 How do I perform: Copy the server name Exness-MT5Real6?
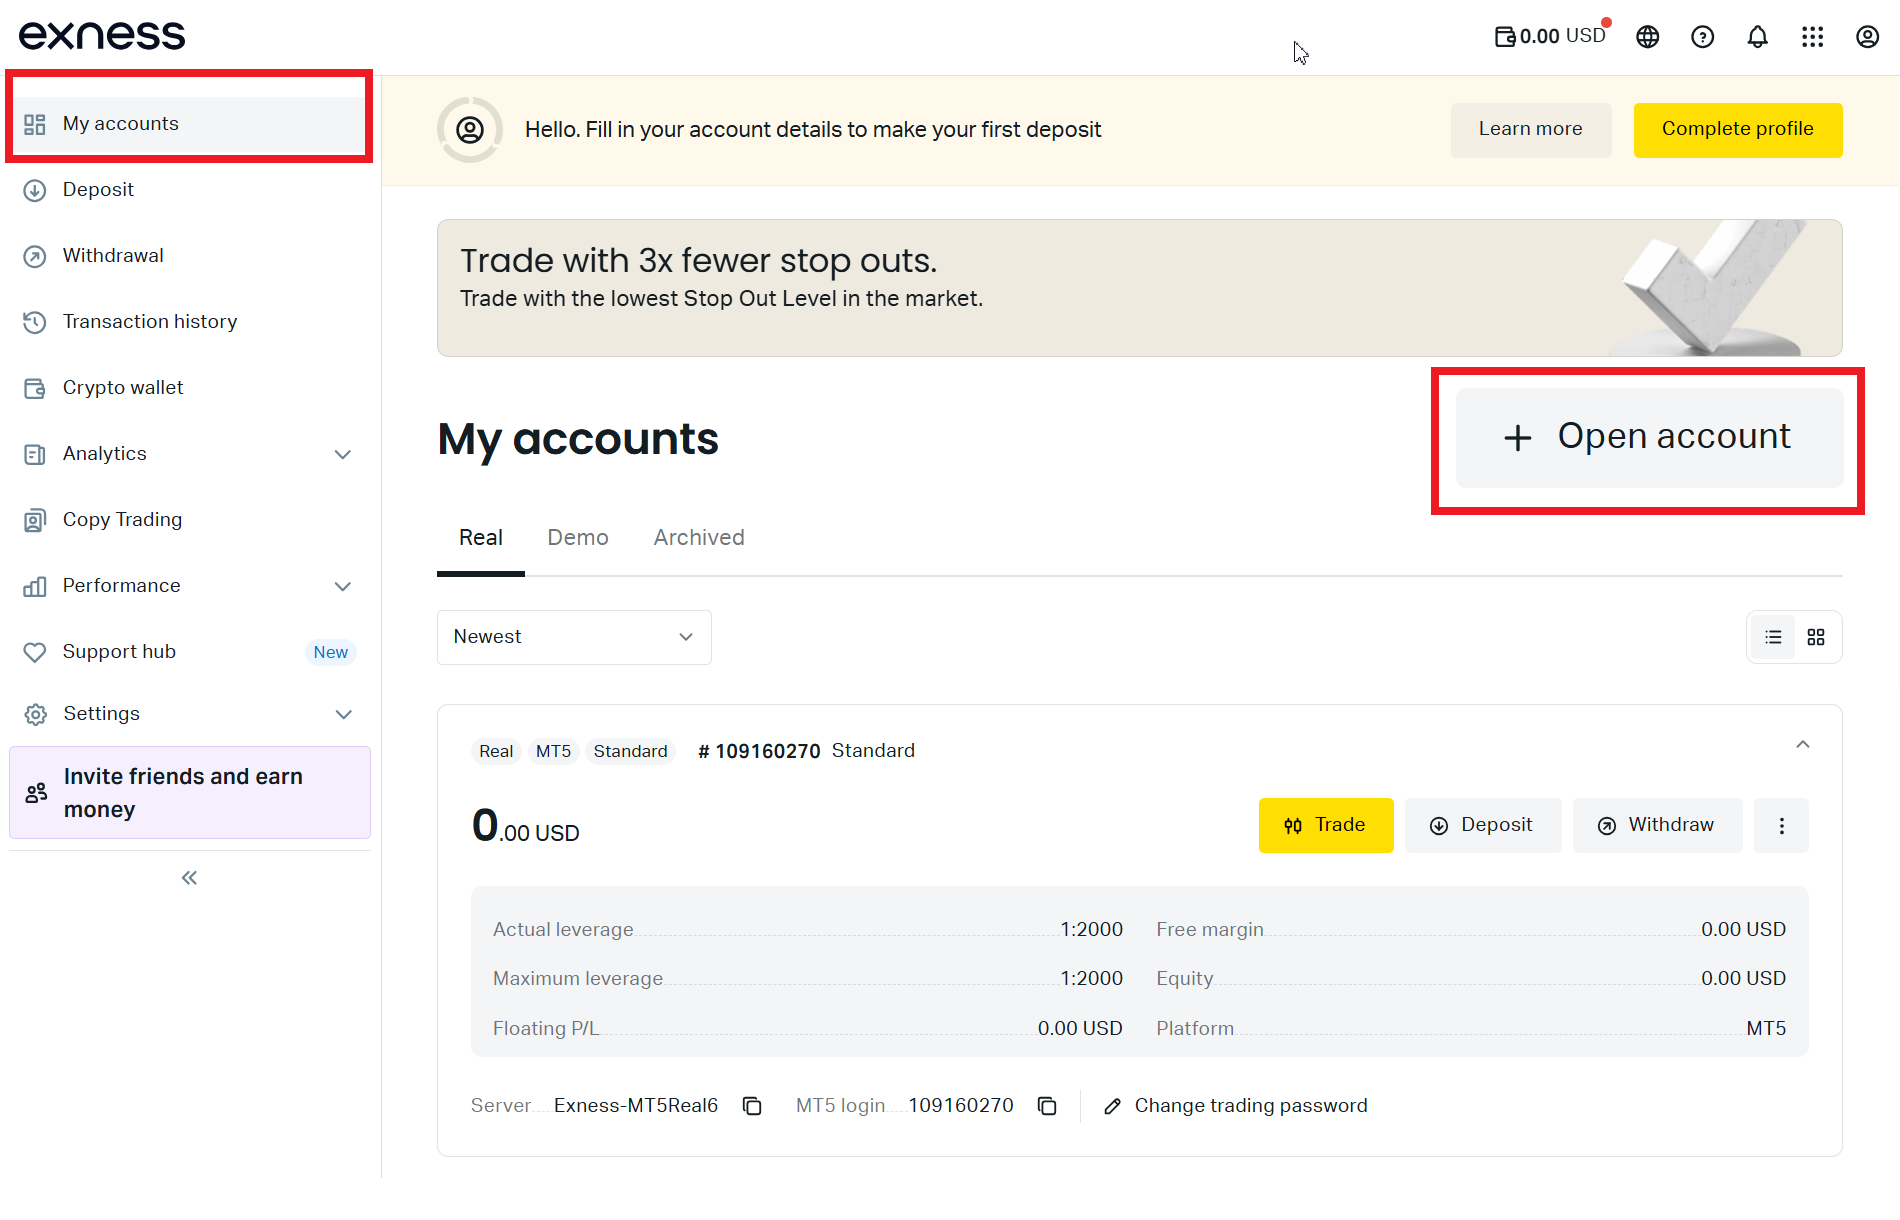(x=752, y=1106)
